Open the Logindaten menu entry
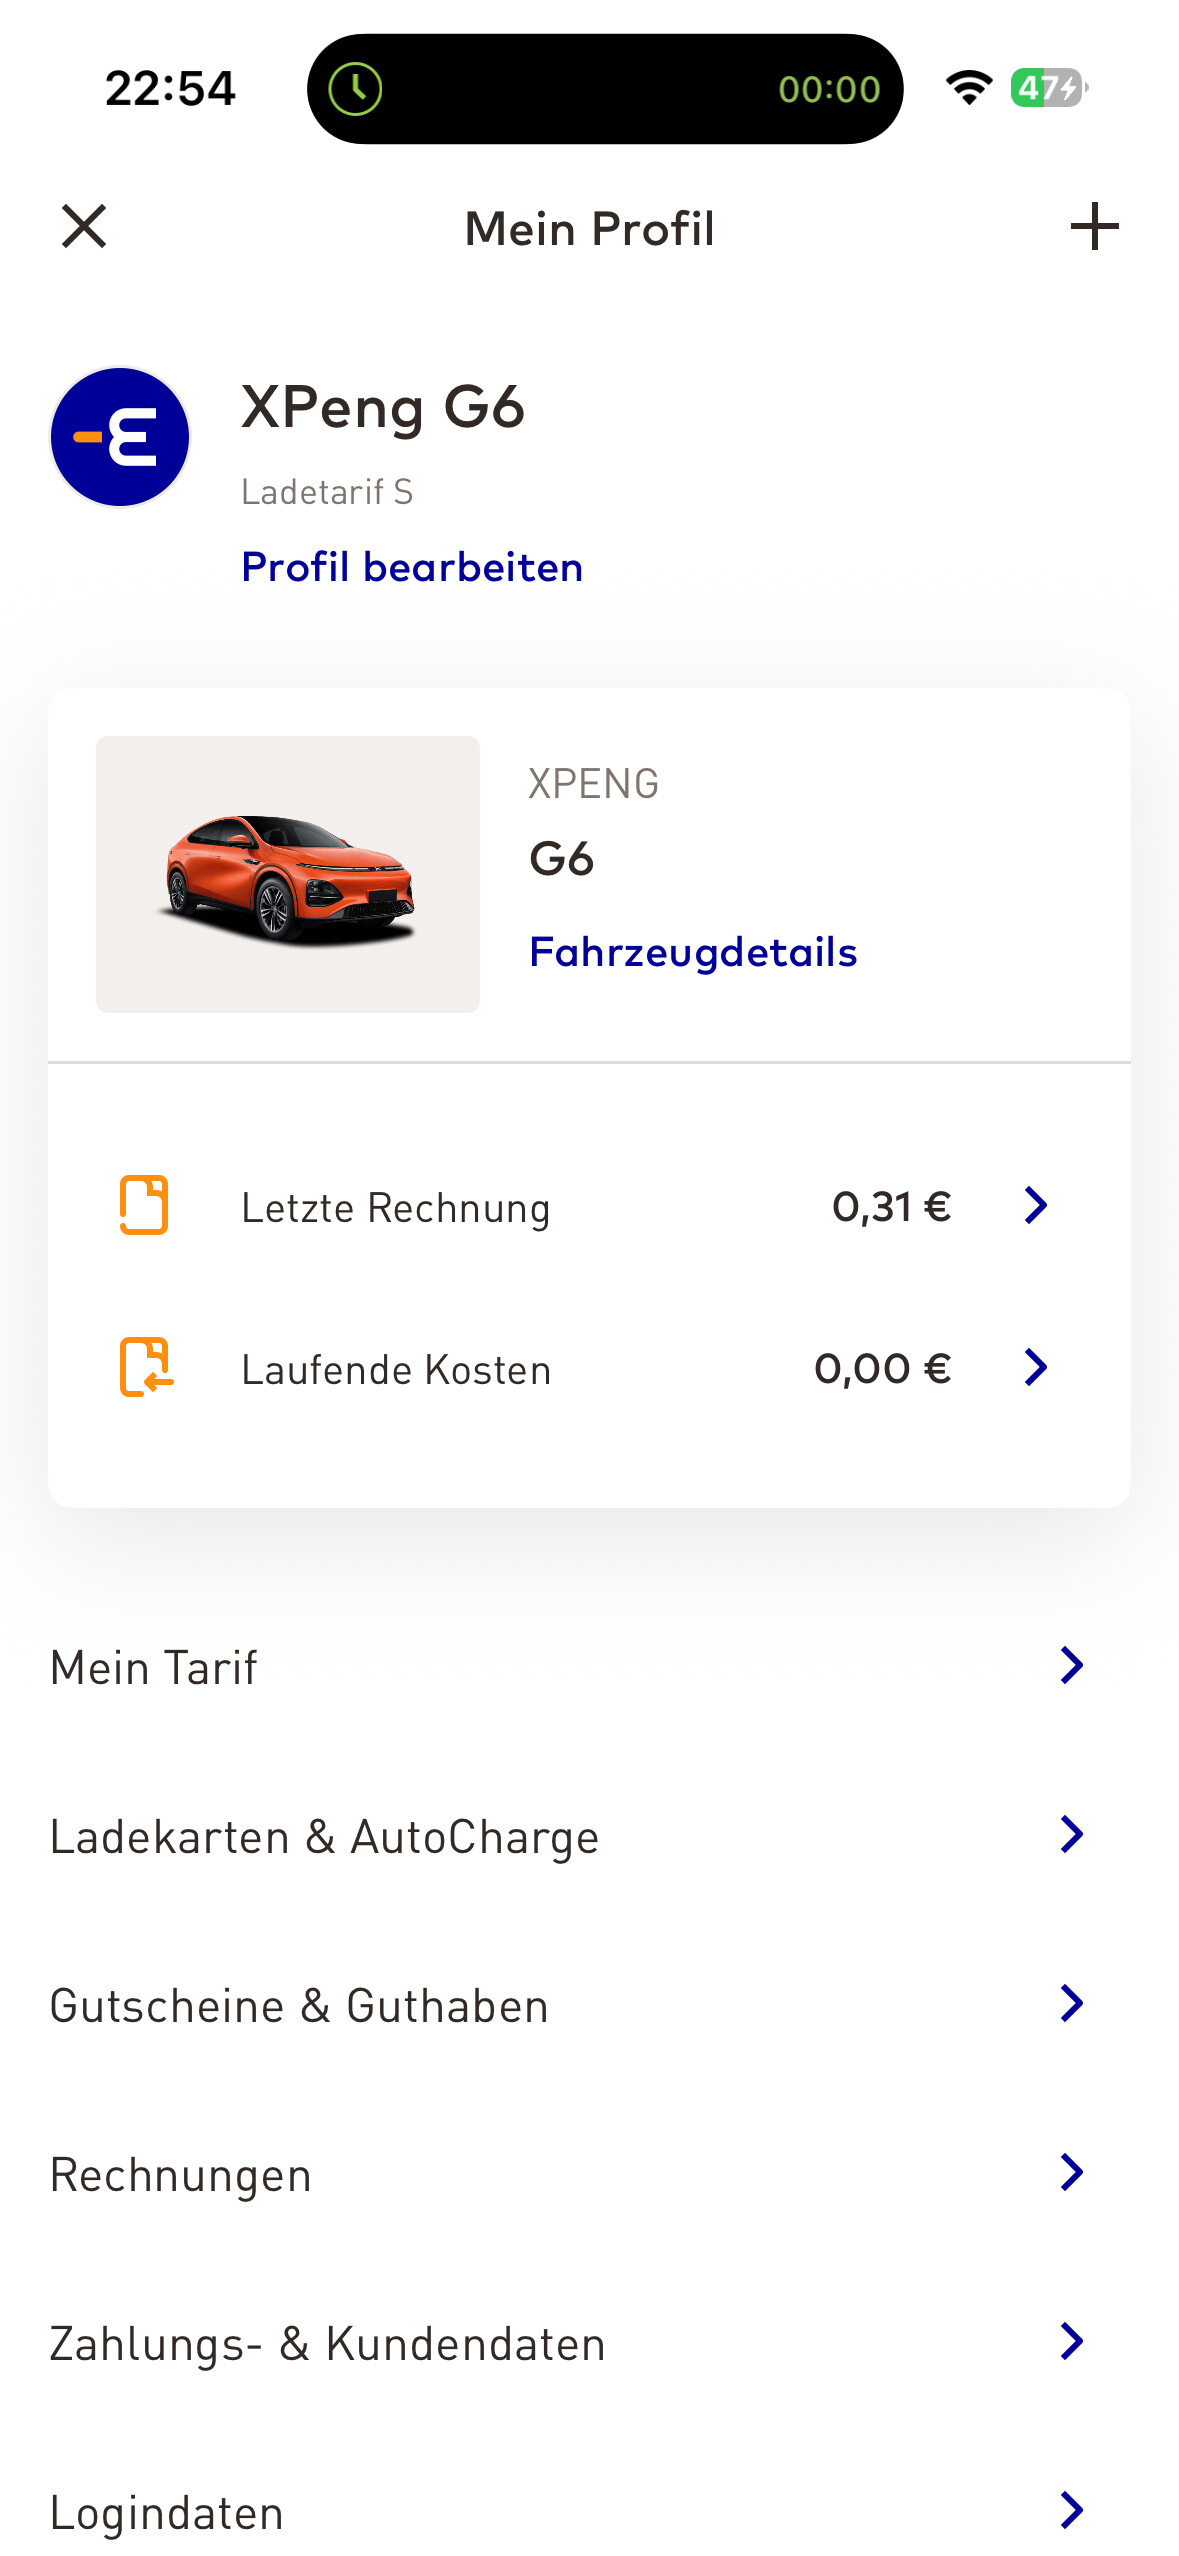 click(167, 2512)
